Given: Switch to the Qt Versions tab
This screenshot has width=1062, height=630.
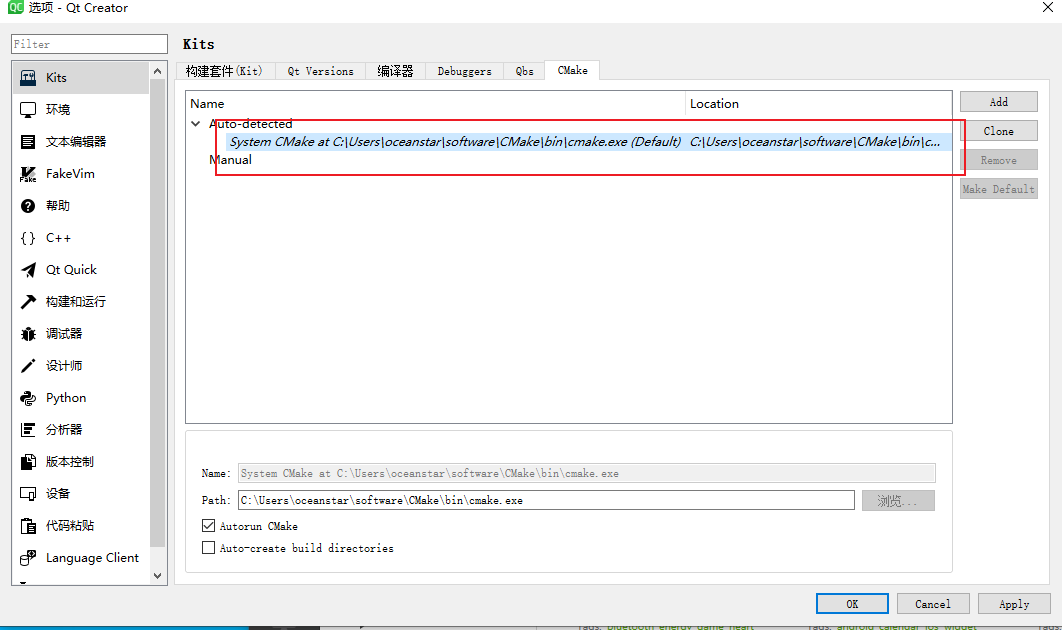Looking at the screenshot, I should click(320, 71).
